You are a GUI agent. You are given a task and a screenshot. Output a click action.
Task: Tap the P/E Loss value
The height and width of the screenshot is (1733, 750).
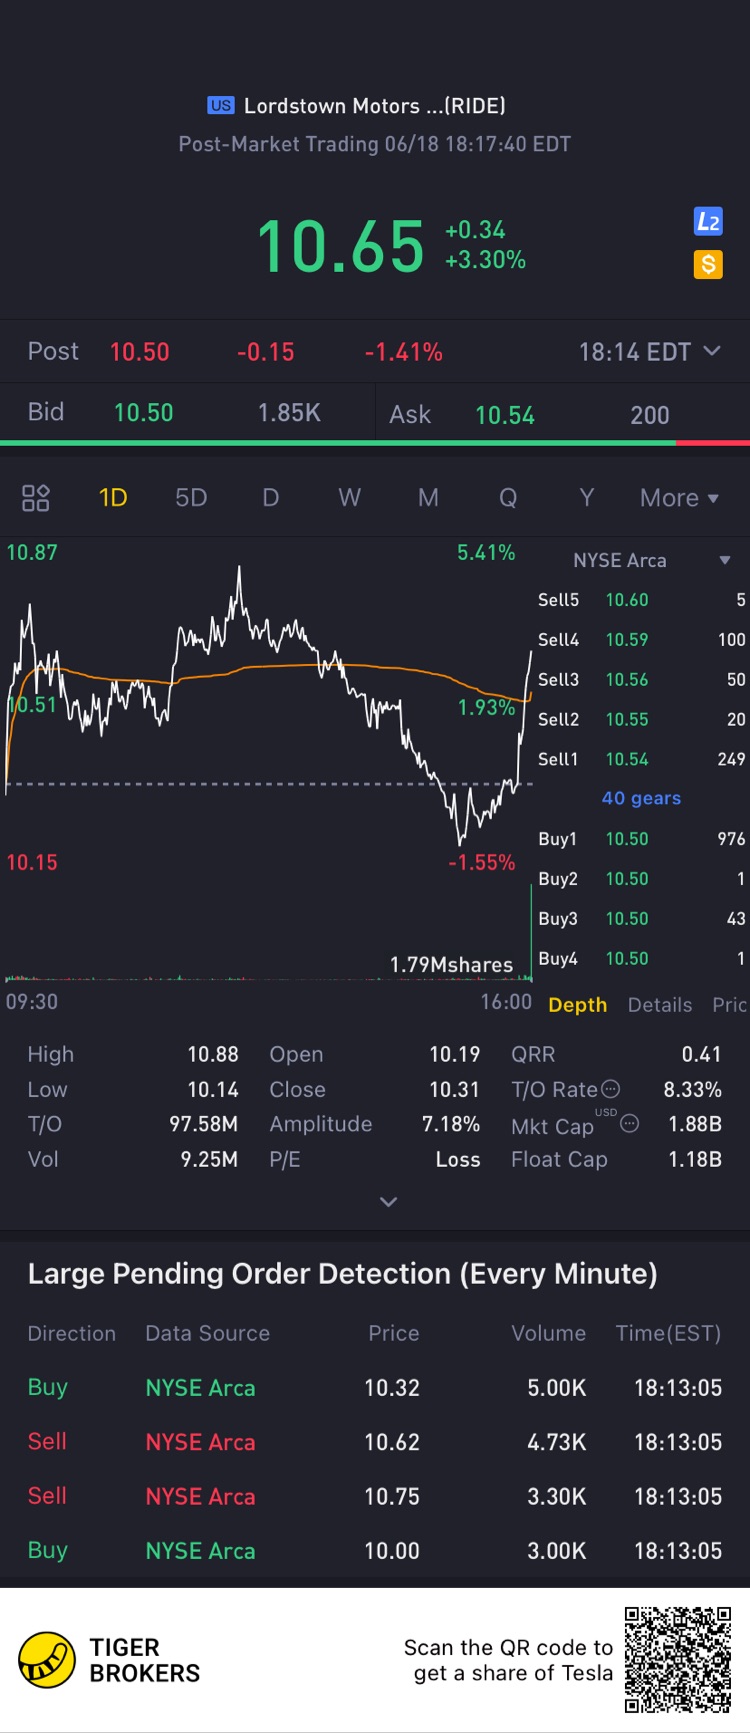point(458,1159)
